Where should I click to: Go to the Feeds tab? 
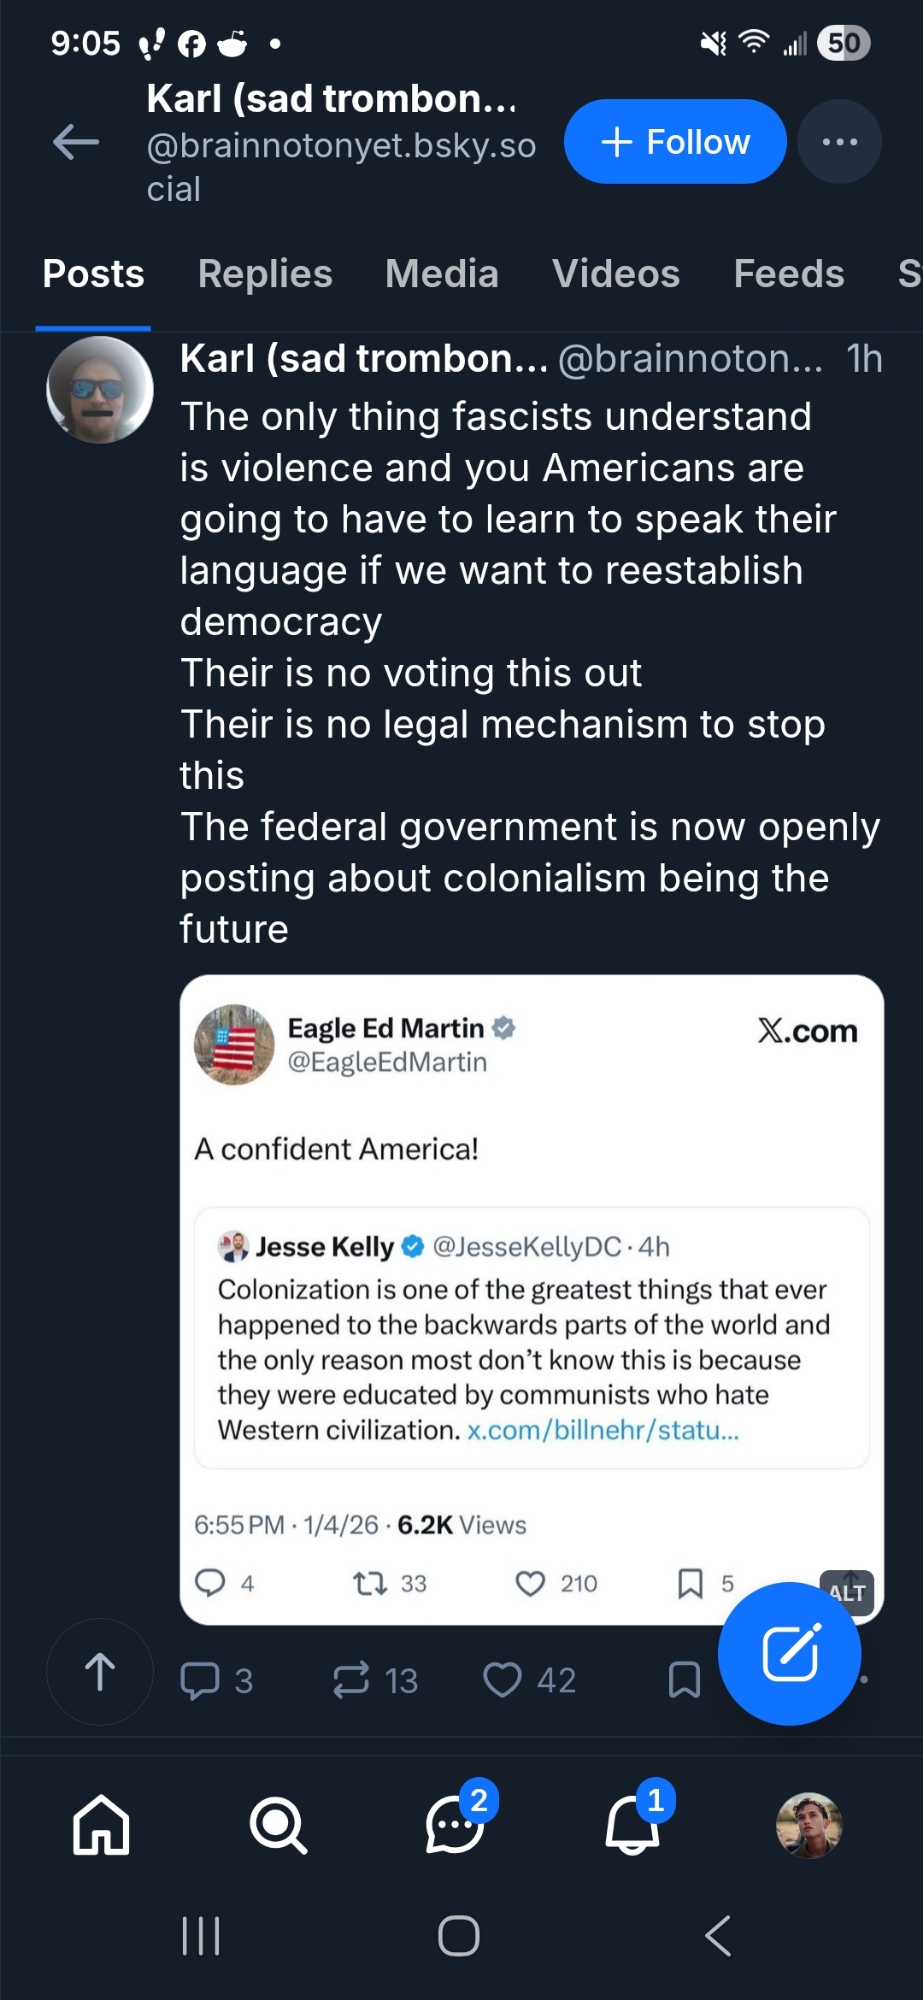789,274
